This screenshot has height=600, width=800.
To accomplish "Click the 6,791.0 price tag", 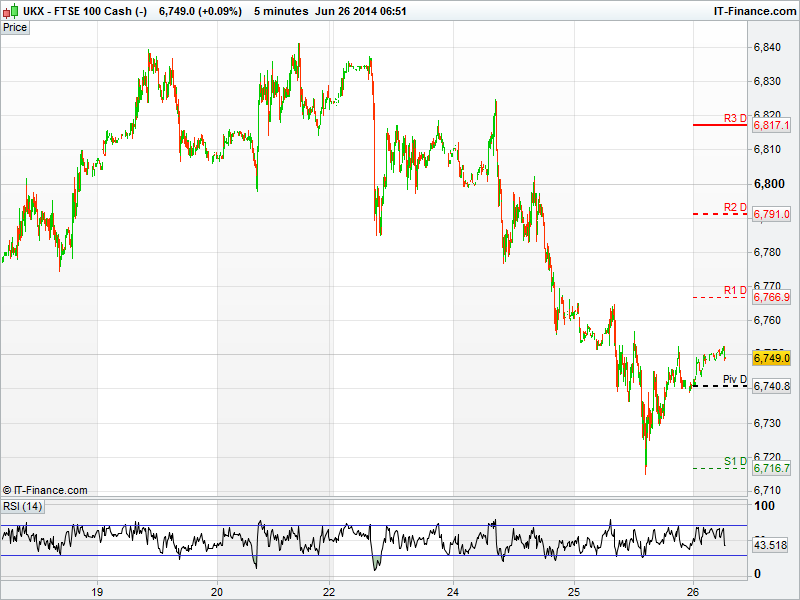I will (771, 214).
